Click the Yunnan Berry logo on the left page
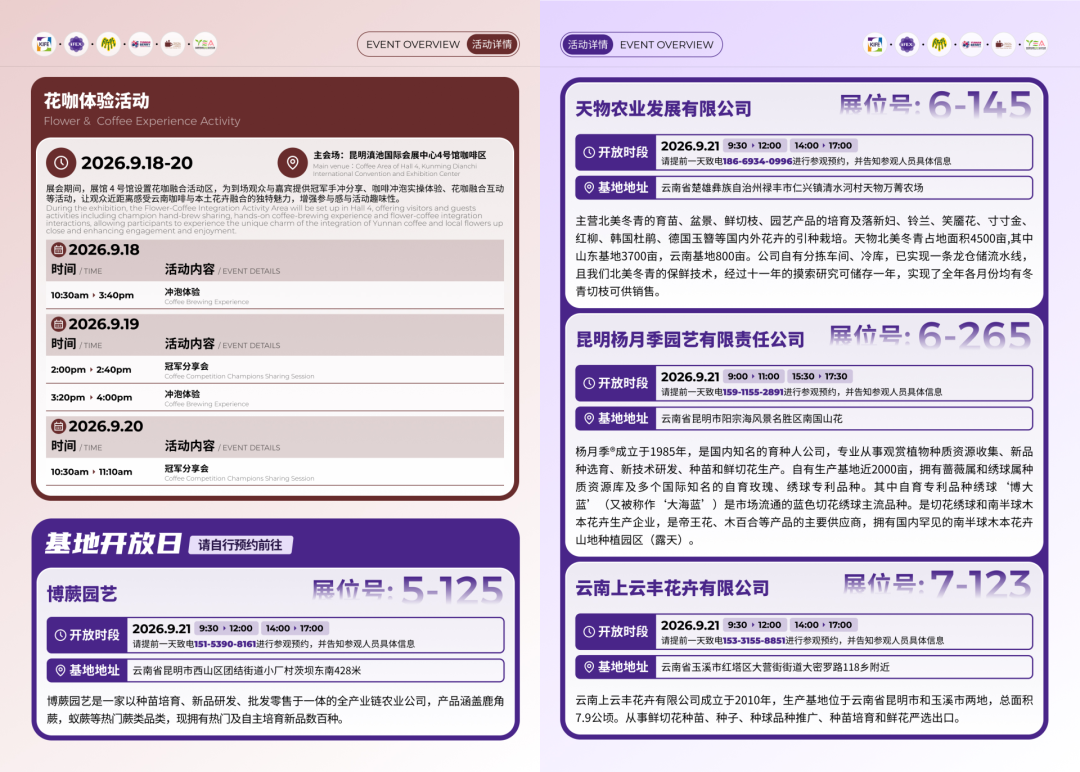 (141, 44)
